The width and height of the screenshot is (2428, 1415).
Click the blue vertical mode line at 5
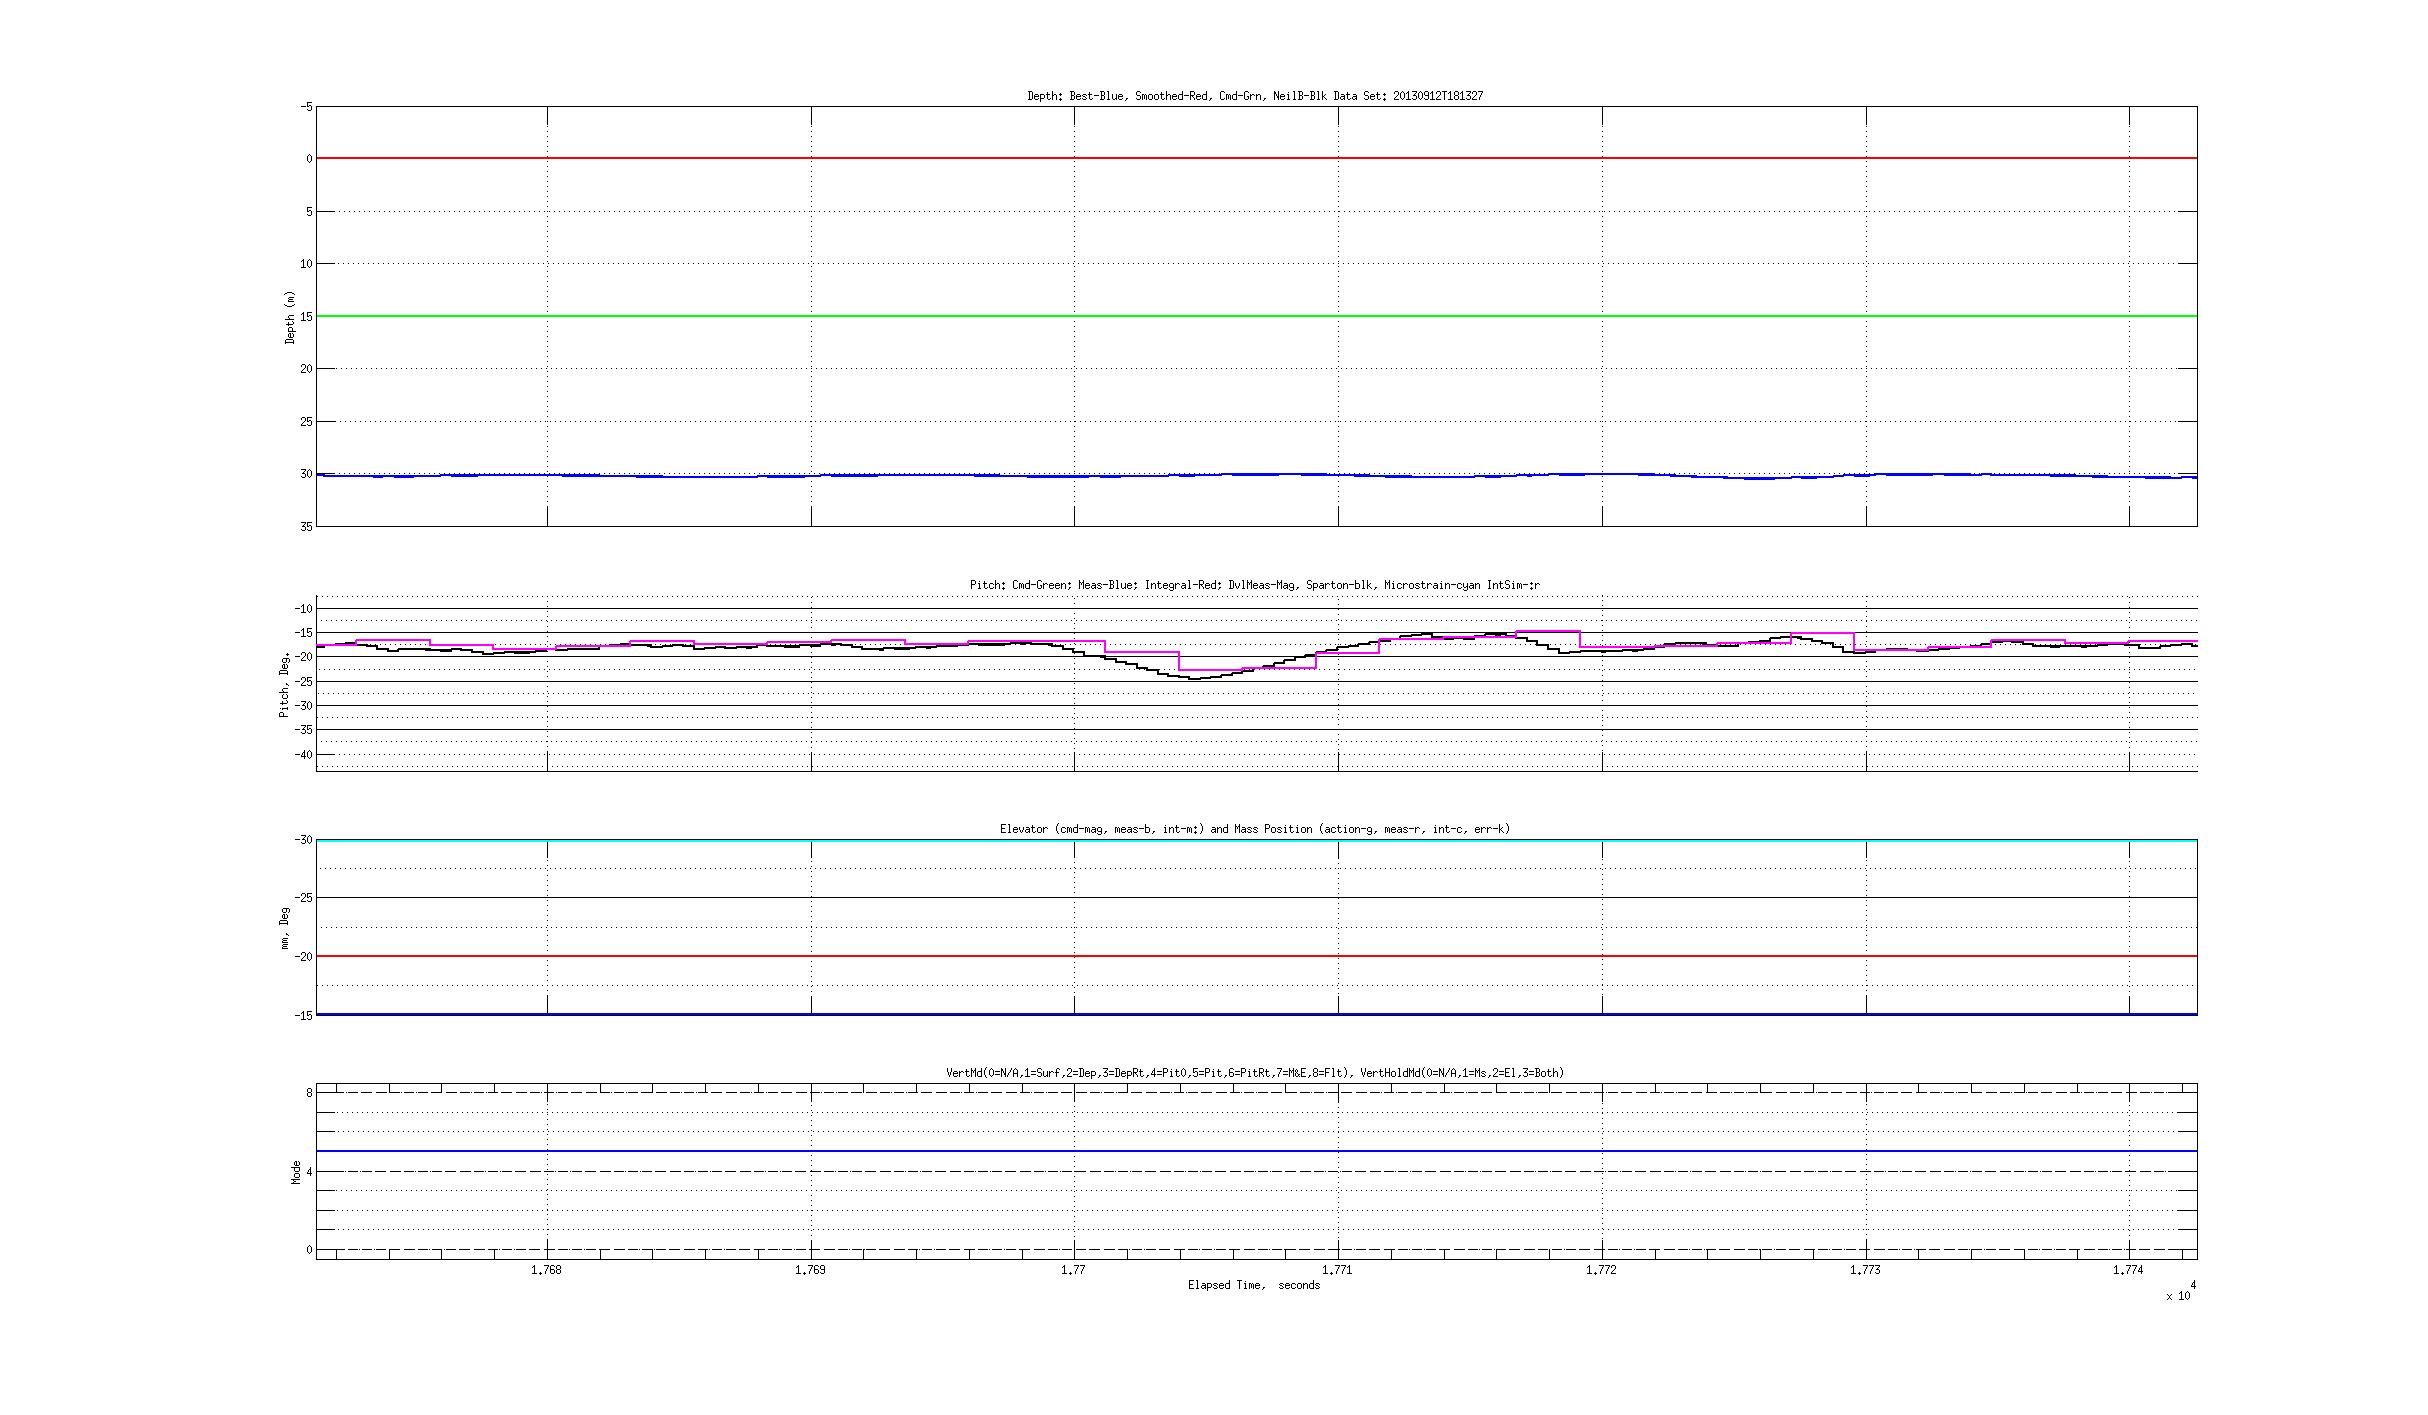1256,1151
